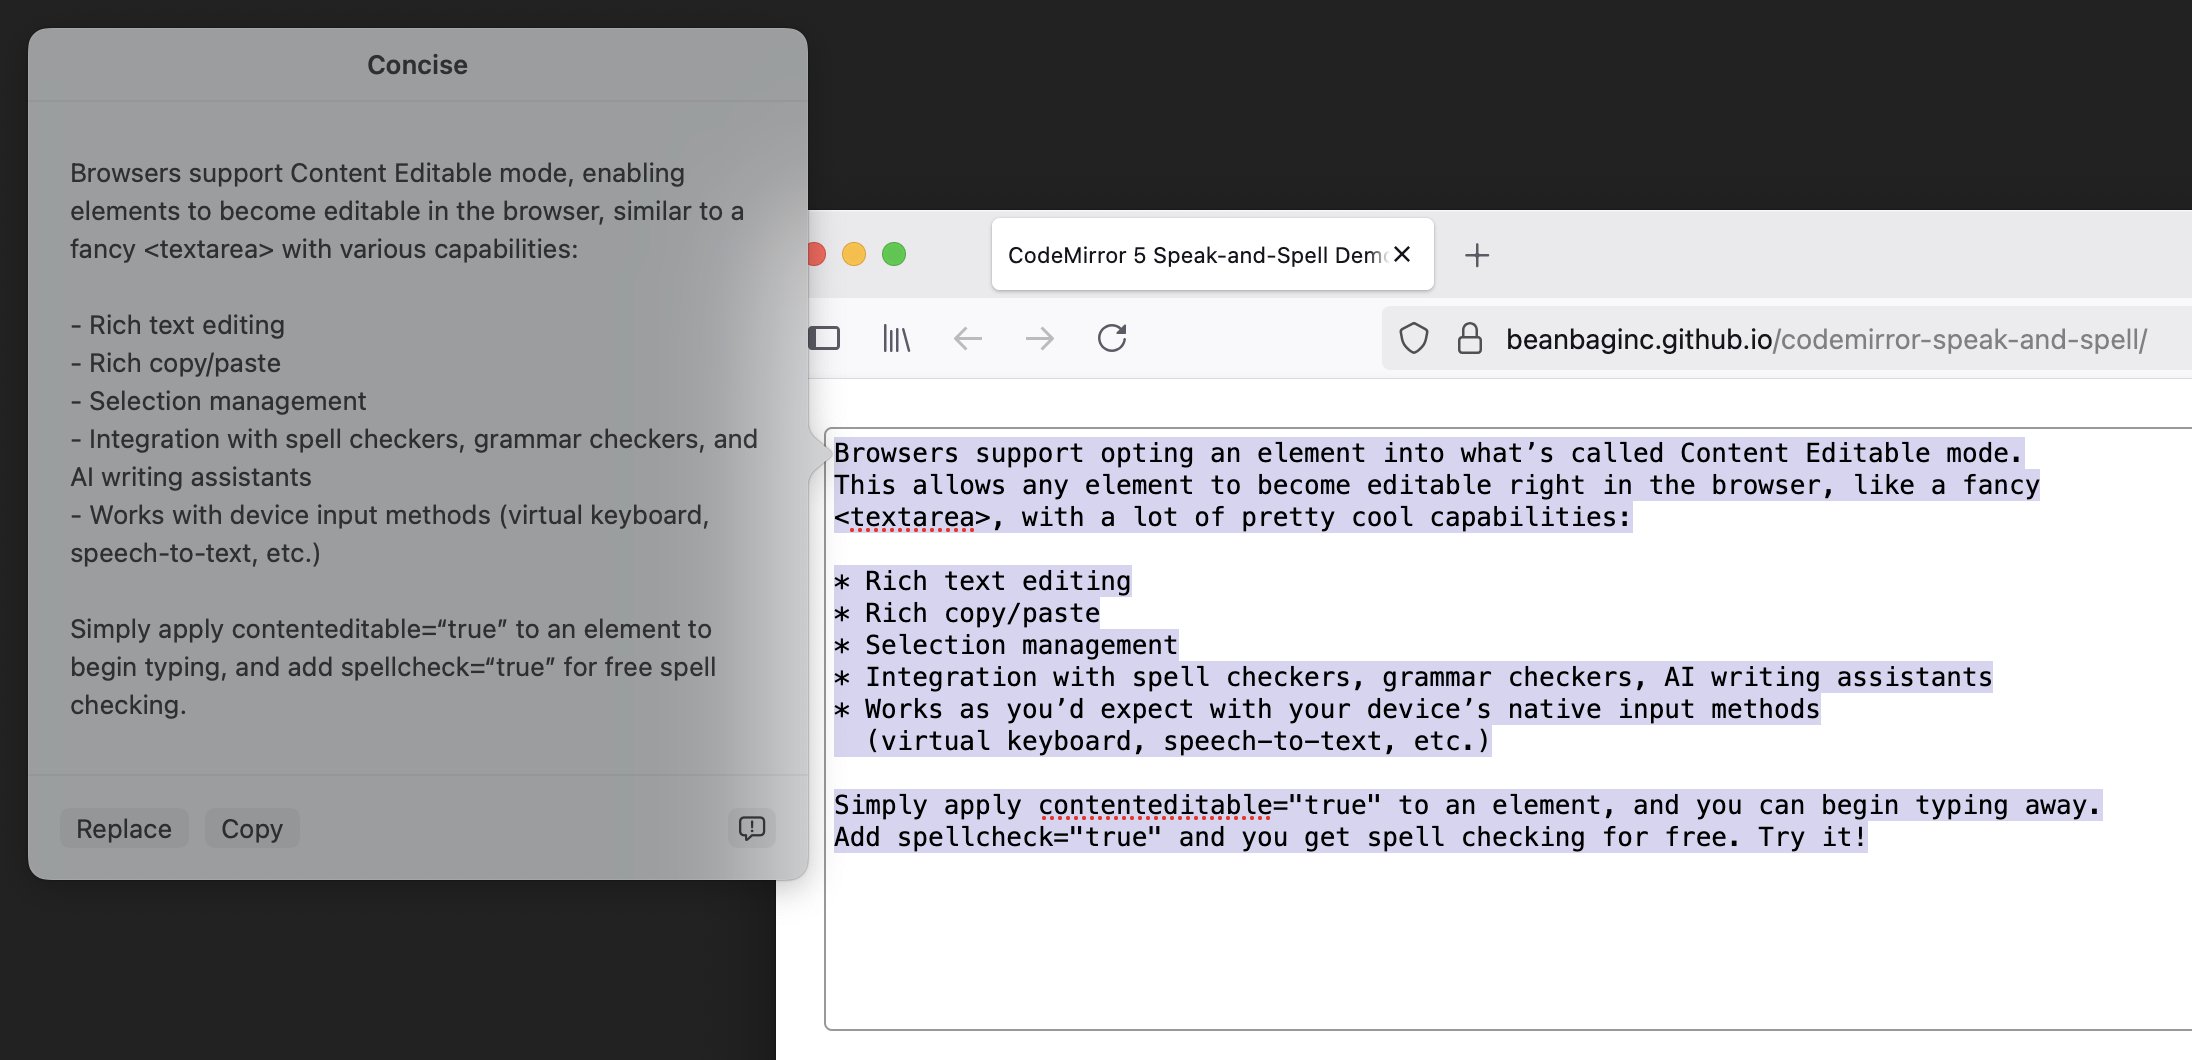
Task: Click the misspelled word contenteditable in the editor
Action: click(x=1155, y=804)
